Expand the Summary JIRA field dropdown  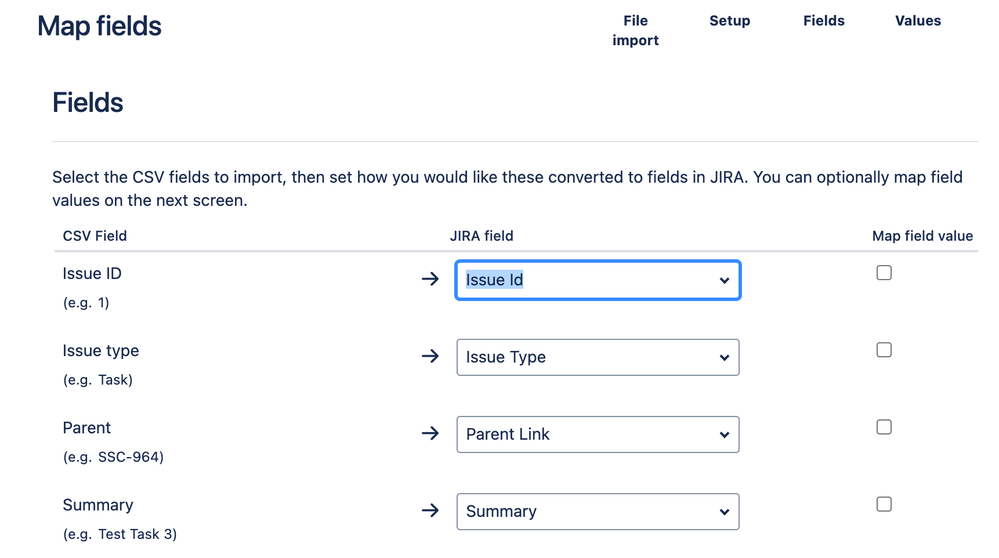coord(598,511)
